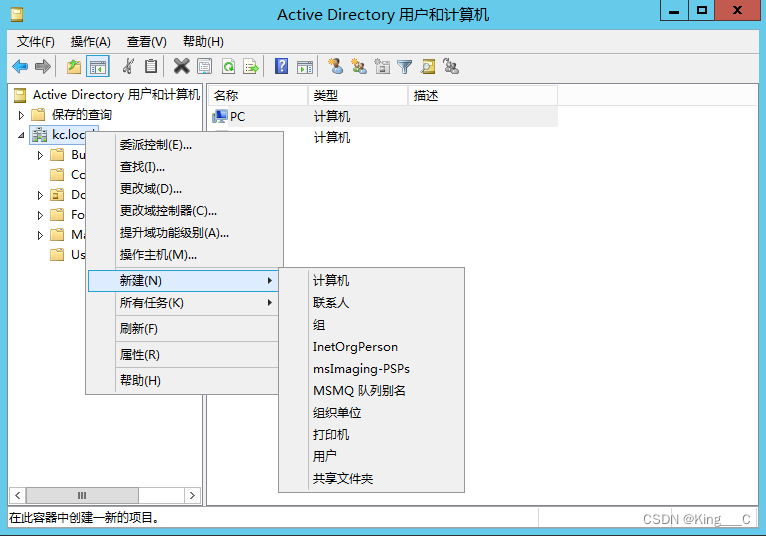Screen dimensions: 766x536
Task: Click 刷新(F) in context menu
Action: pos(184,328)
